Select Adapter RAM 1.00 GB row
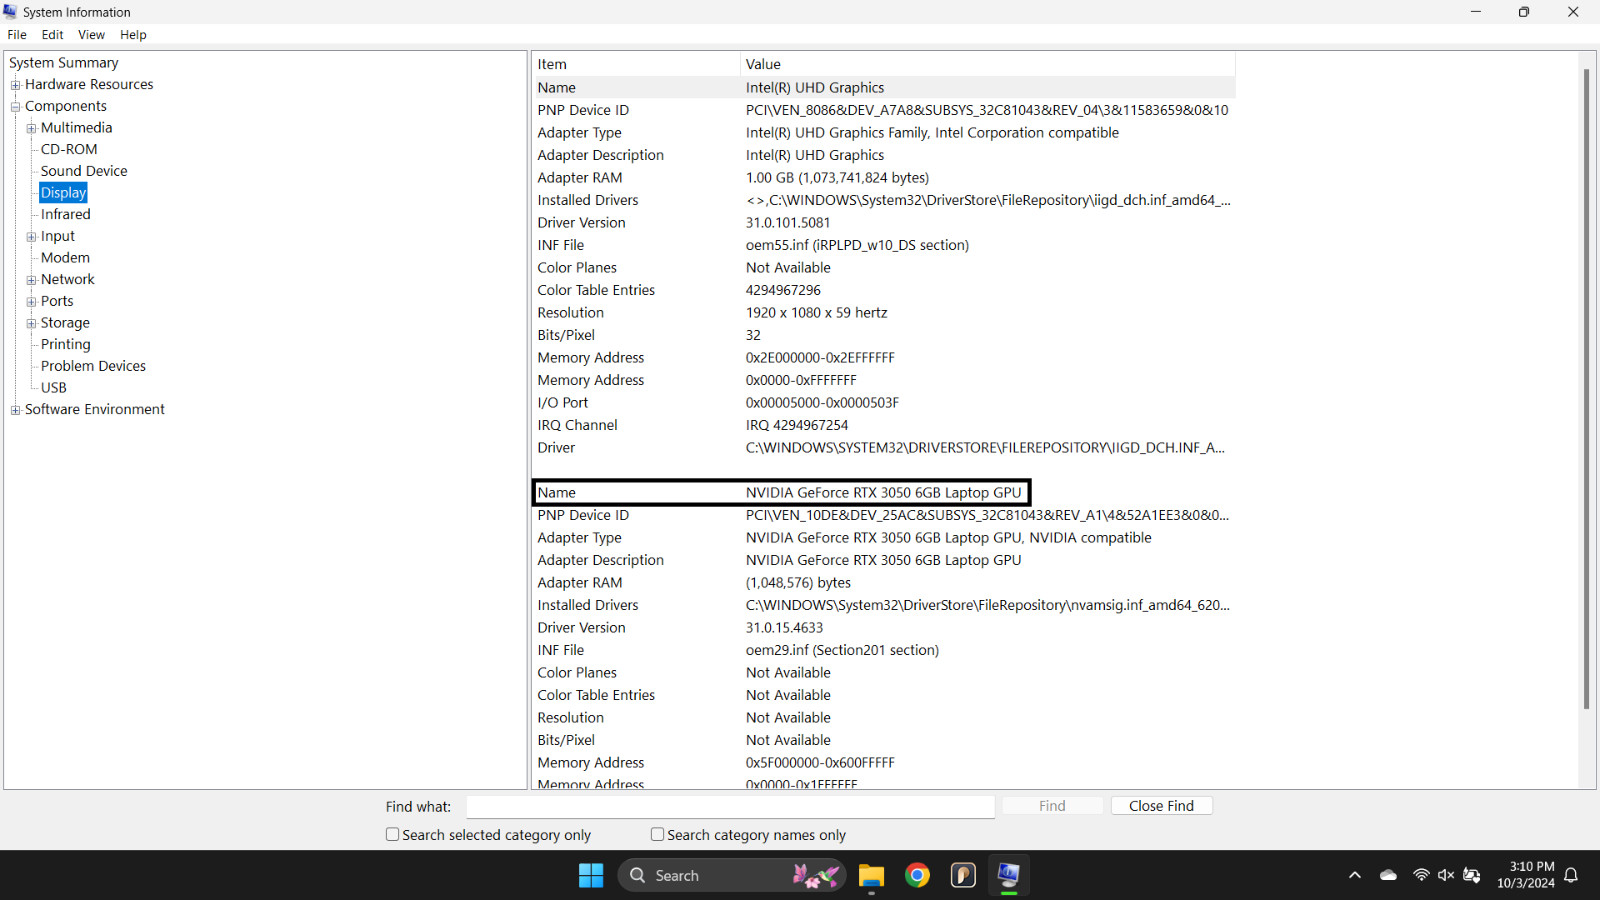1600x900 pixels. (884, 178)
